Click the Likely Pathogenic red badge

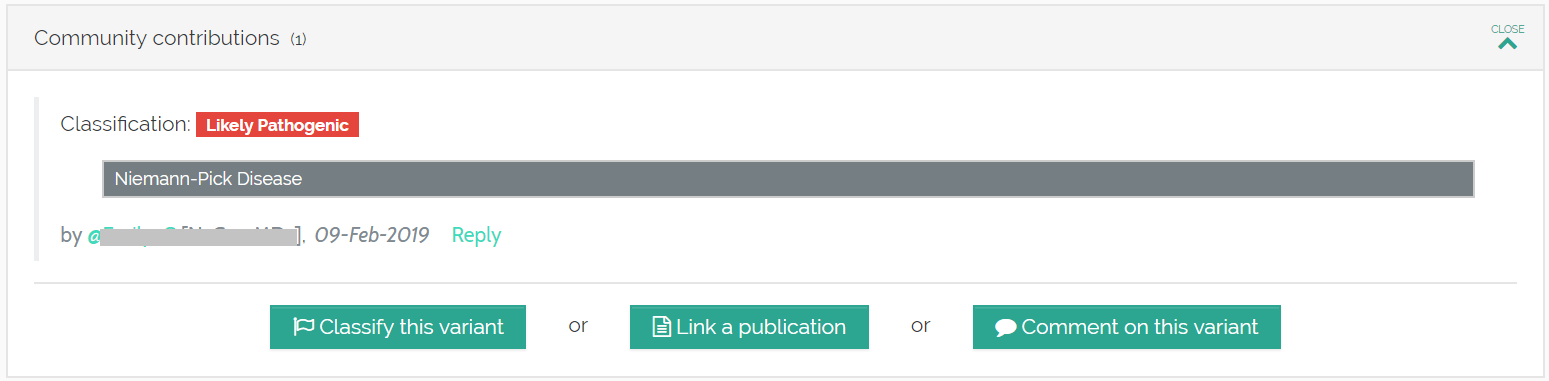coord(277,125)
